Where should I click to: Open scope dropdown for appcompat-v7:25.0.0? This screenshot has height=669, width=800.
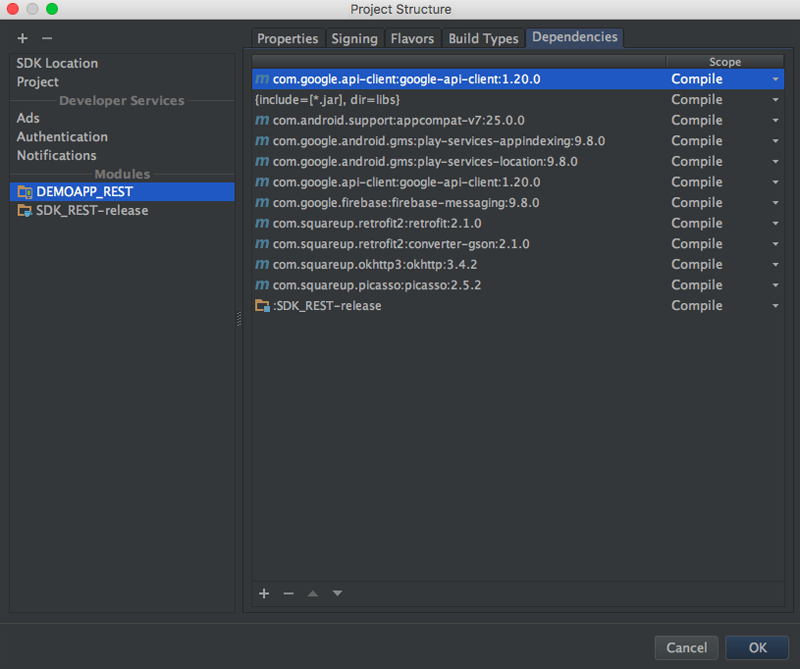click(x=776, y=120)
